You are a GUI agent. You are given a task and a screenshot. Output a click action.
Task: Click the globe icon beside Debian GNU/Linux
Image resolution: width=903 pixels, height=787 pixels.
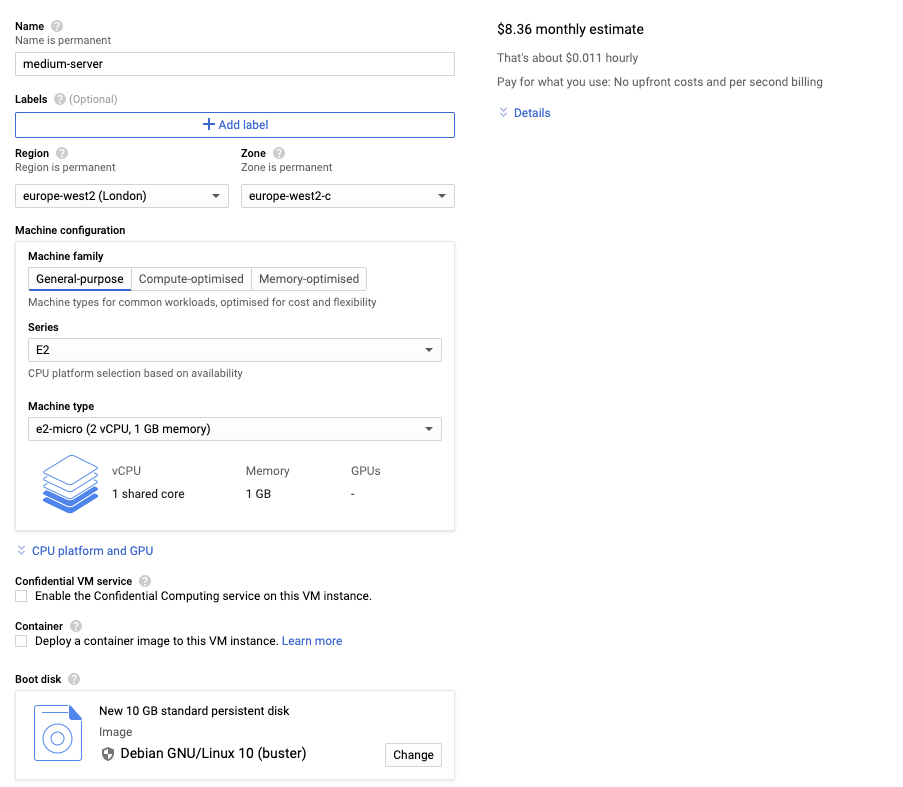(107, 754)
